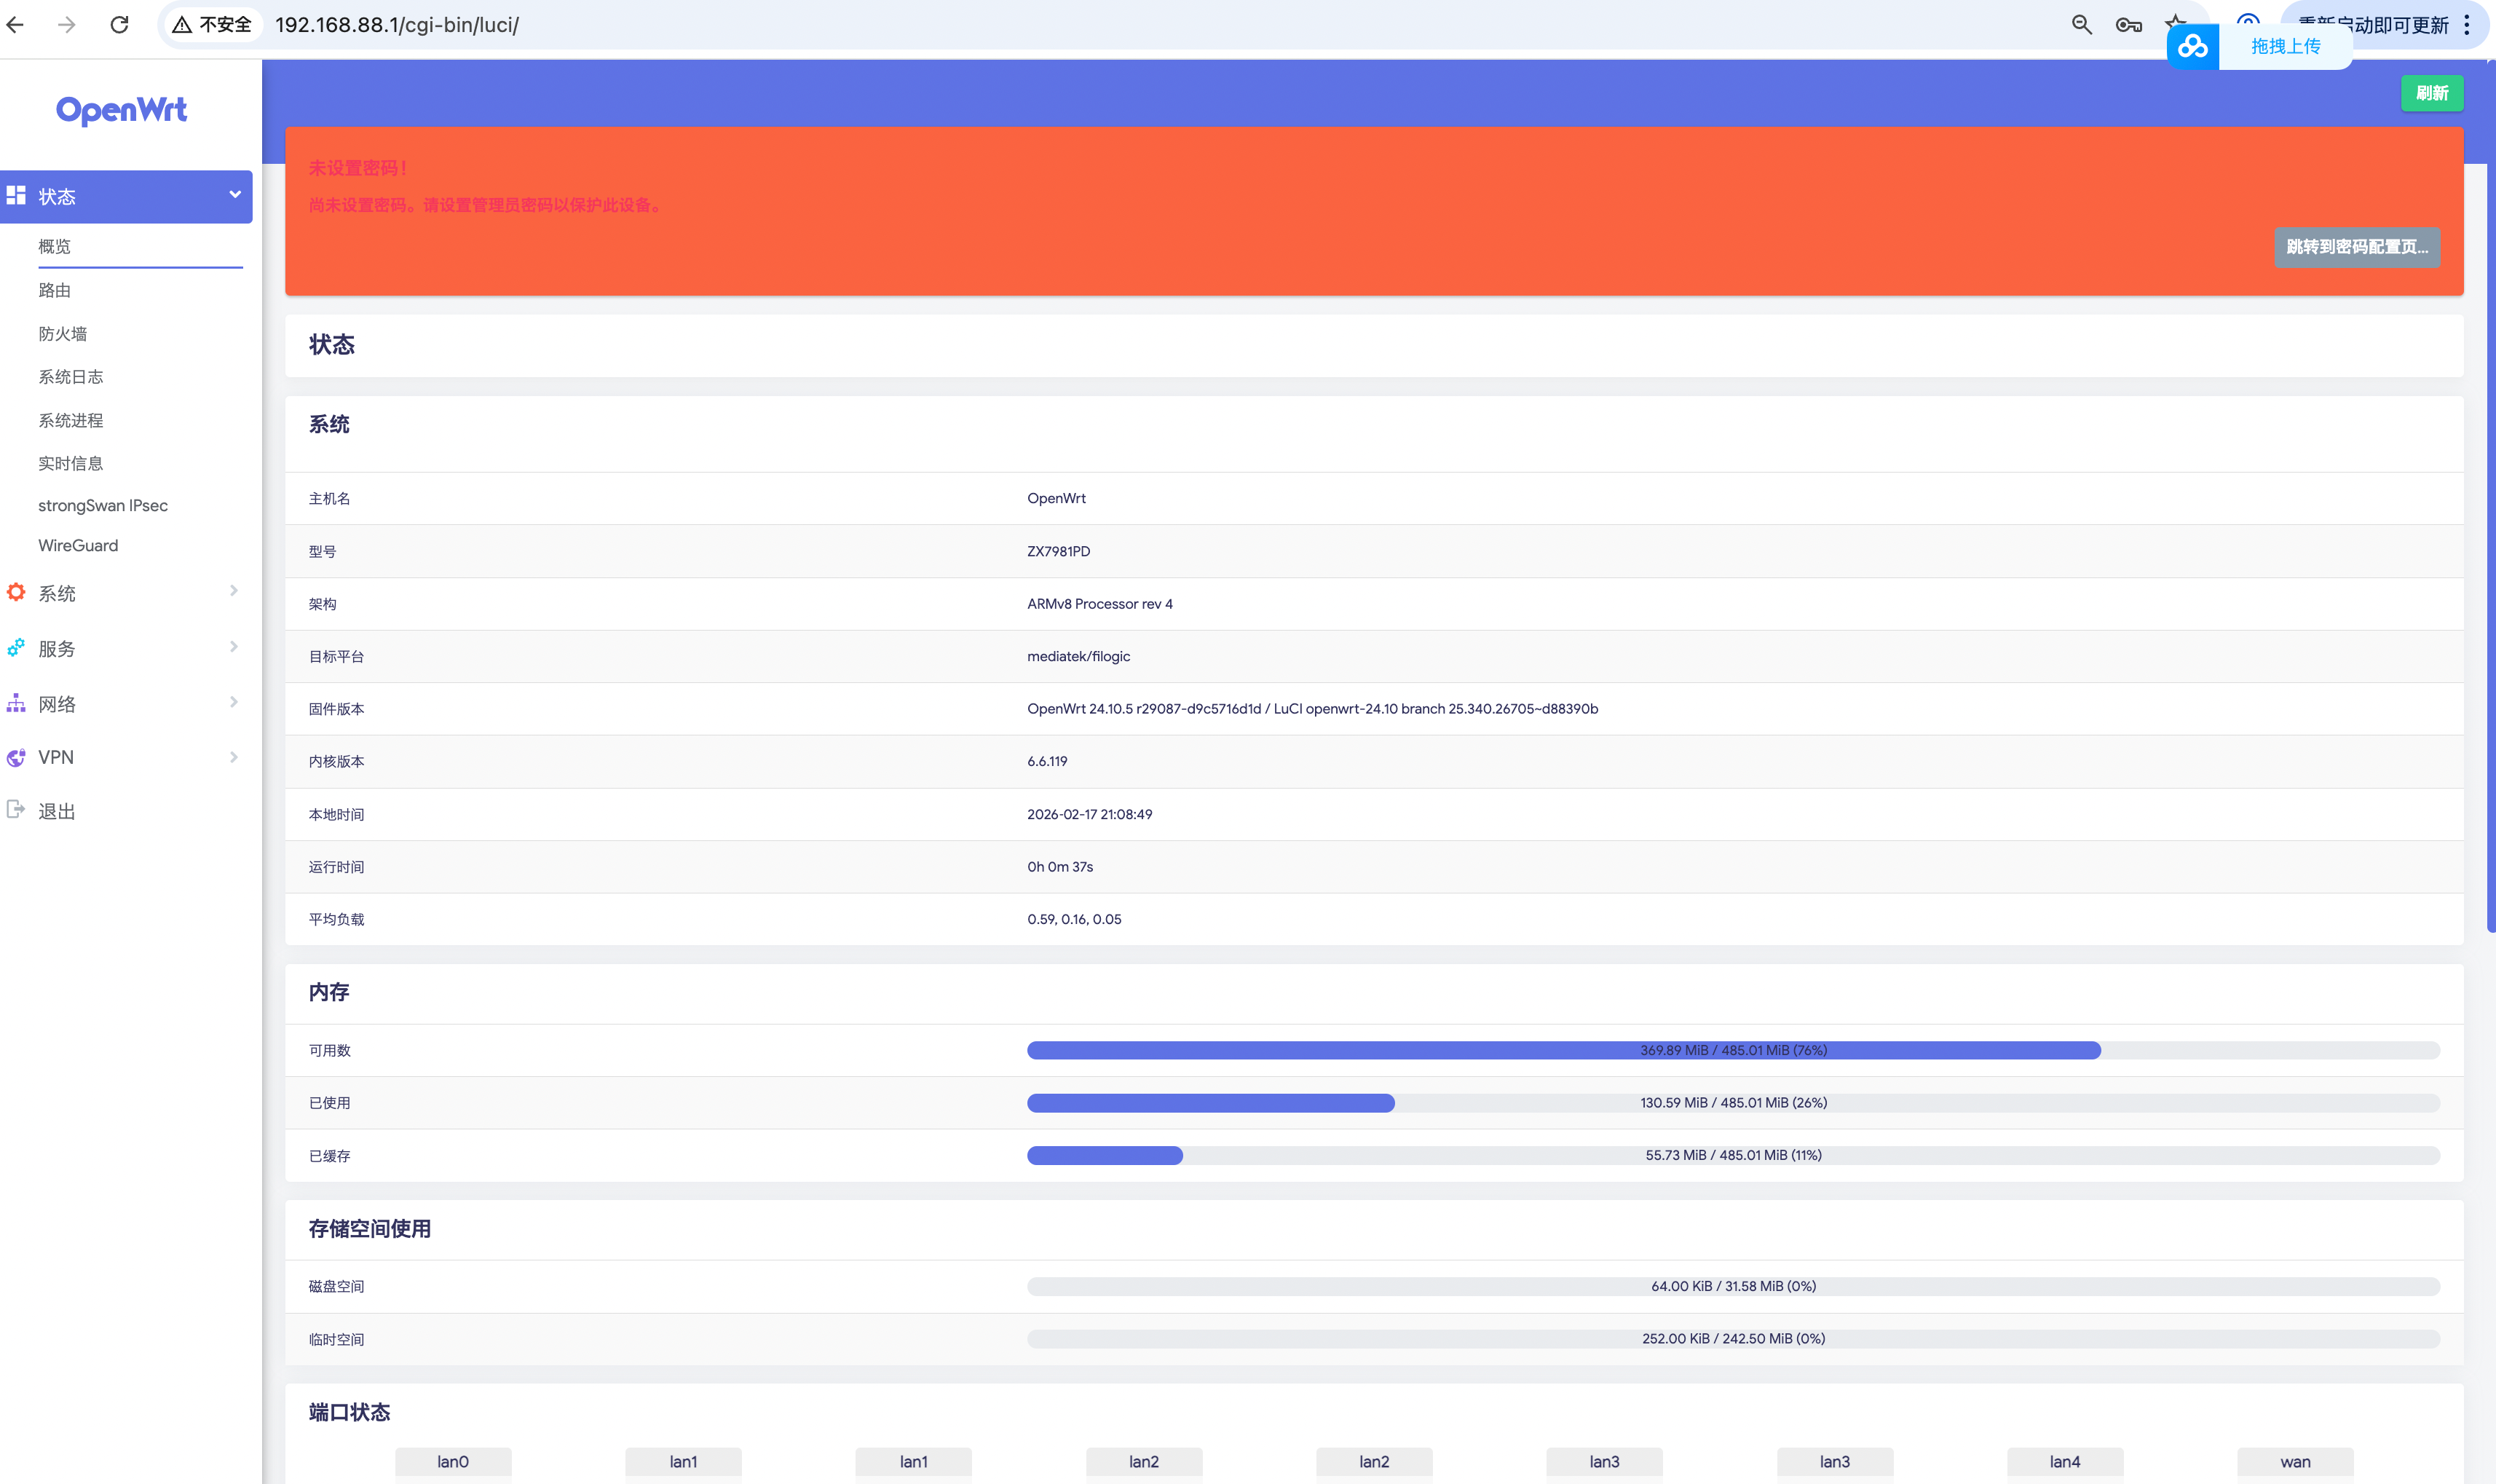Screen dimensions: 2496x1484
Task: Click the orange System gear icon
Action: coord(16,592)
